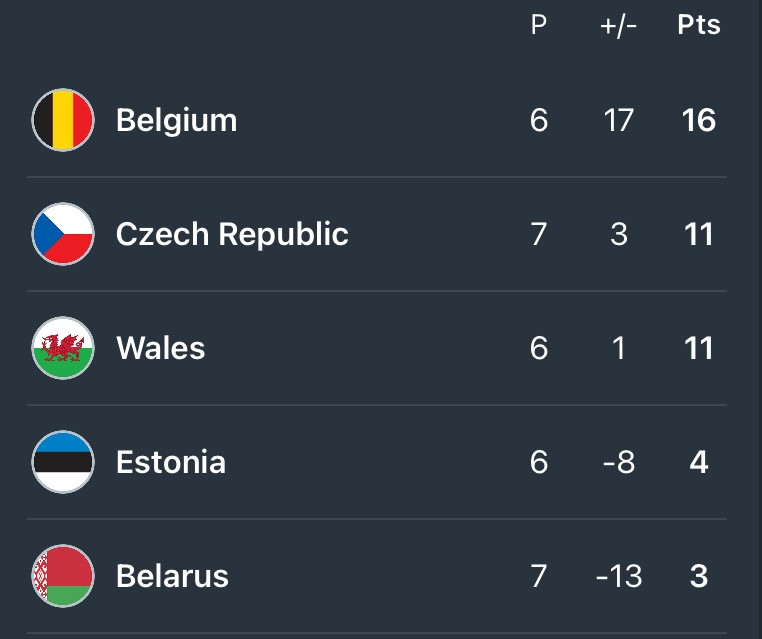762x639 pixels.
Task: Click Belgium's goal difference of 17
Action: click(x=619, y=120)
